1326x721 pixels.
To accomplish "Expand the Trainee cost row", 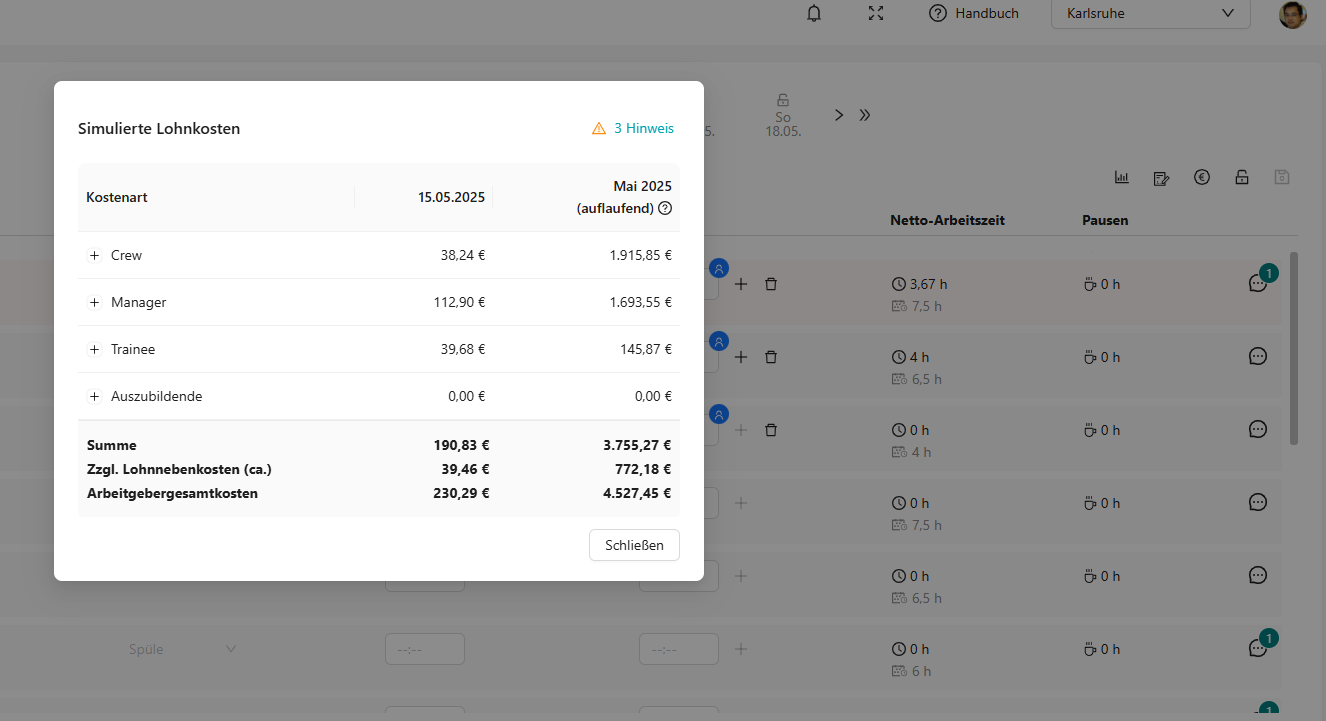I will click(x=95, y=350).
